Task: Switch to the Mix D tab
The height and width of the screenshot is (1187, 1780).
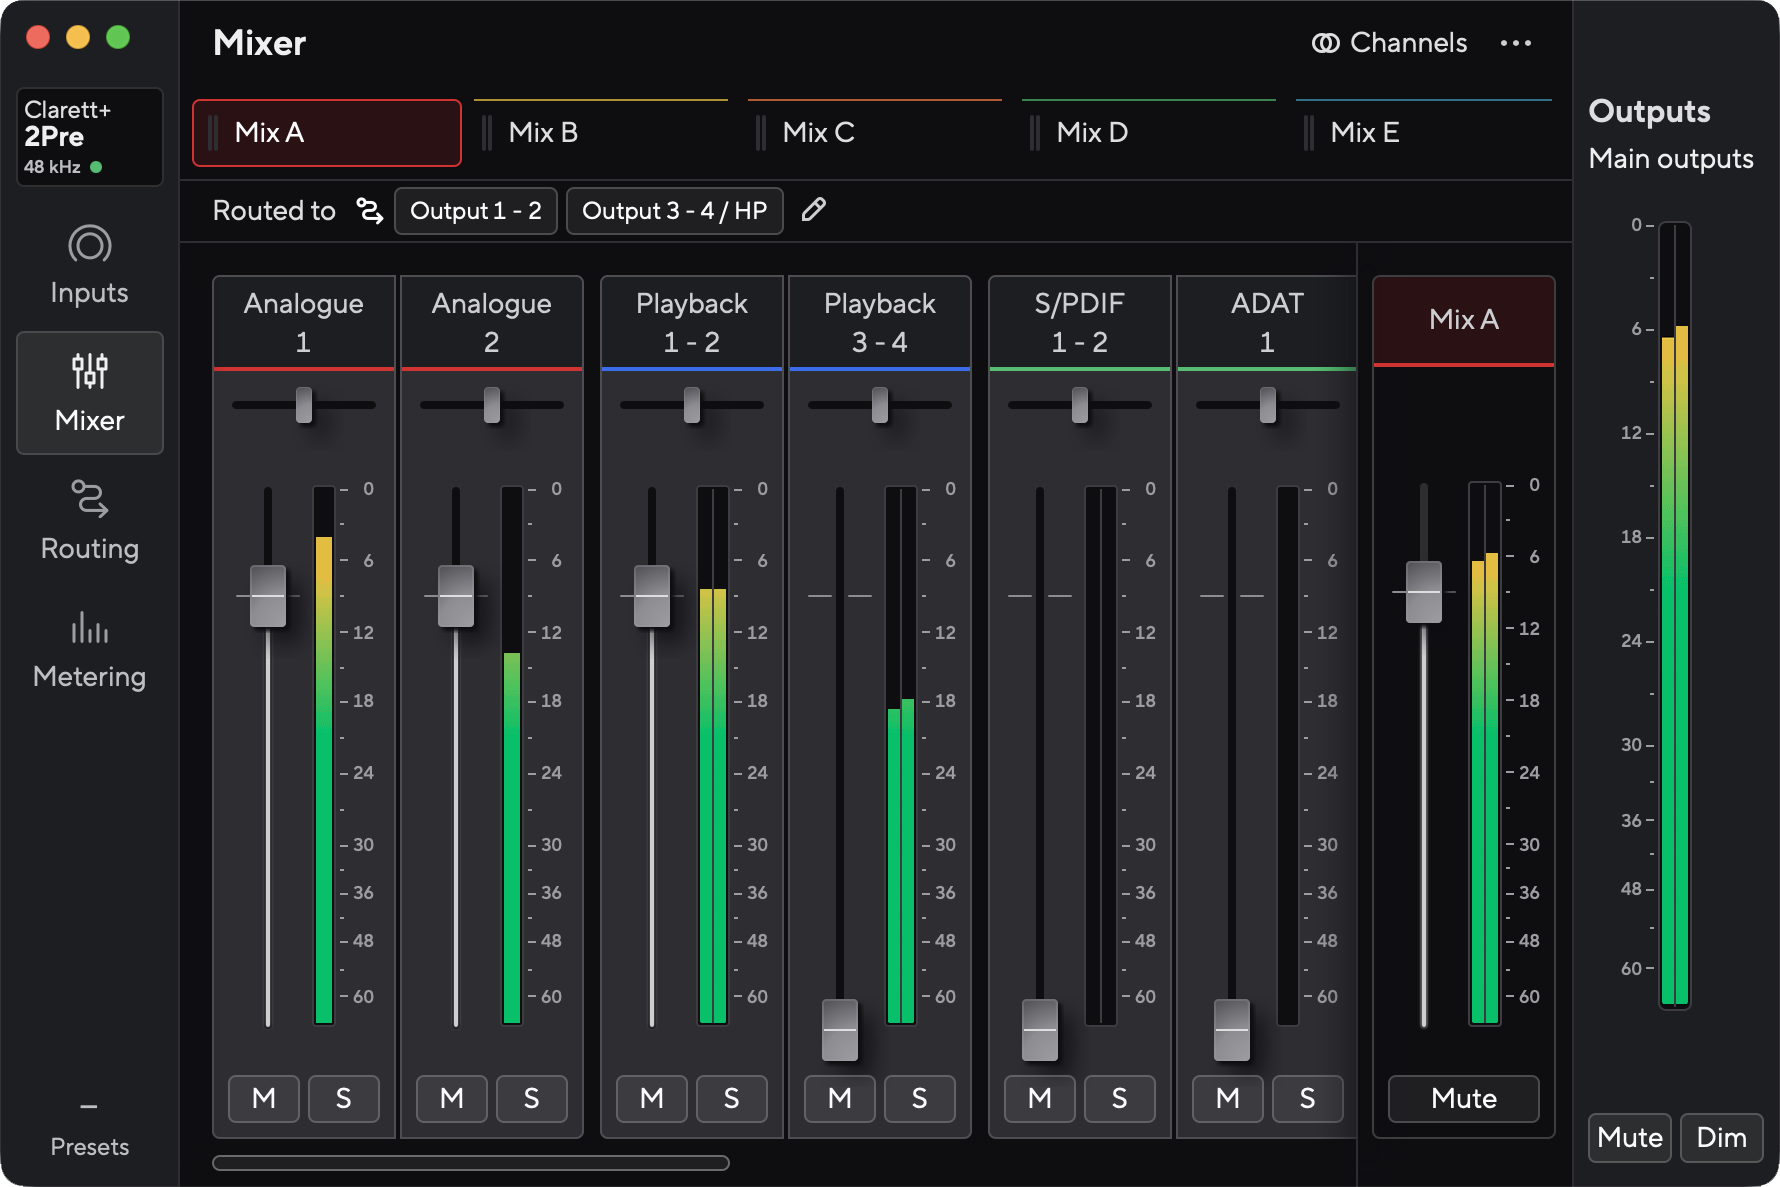Action: [1149, 133]
